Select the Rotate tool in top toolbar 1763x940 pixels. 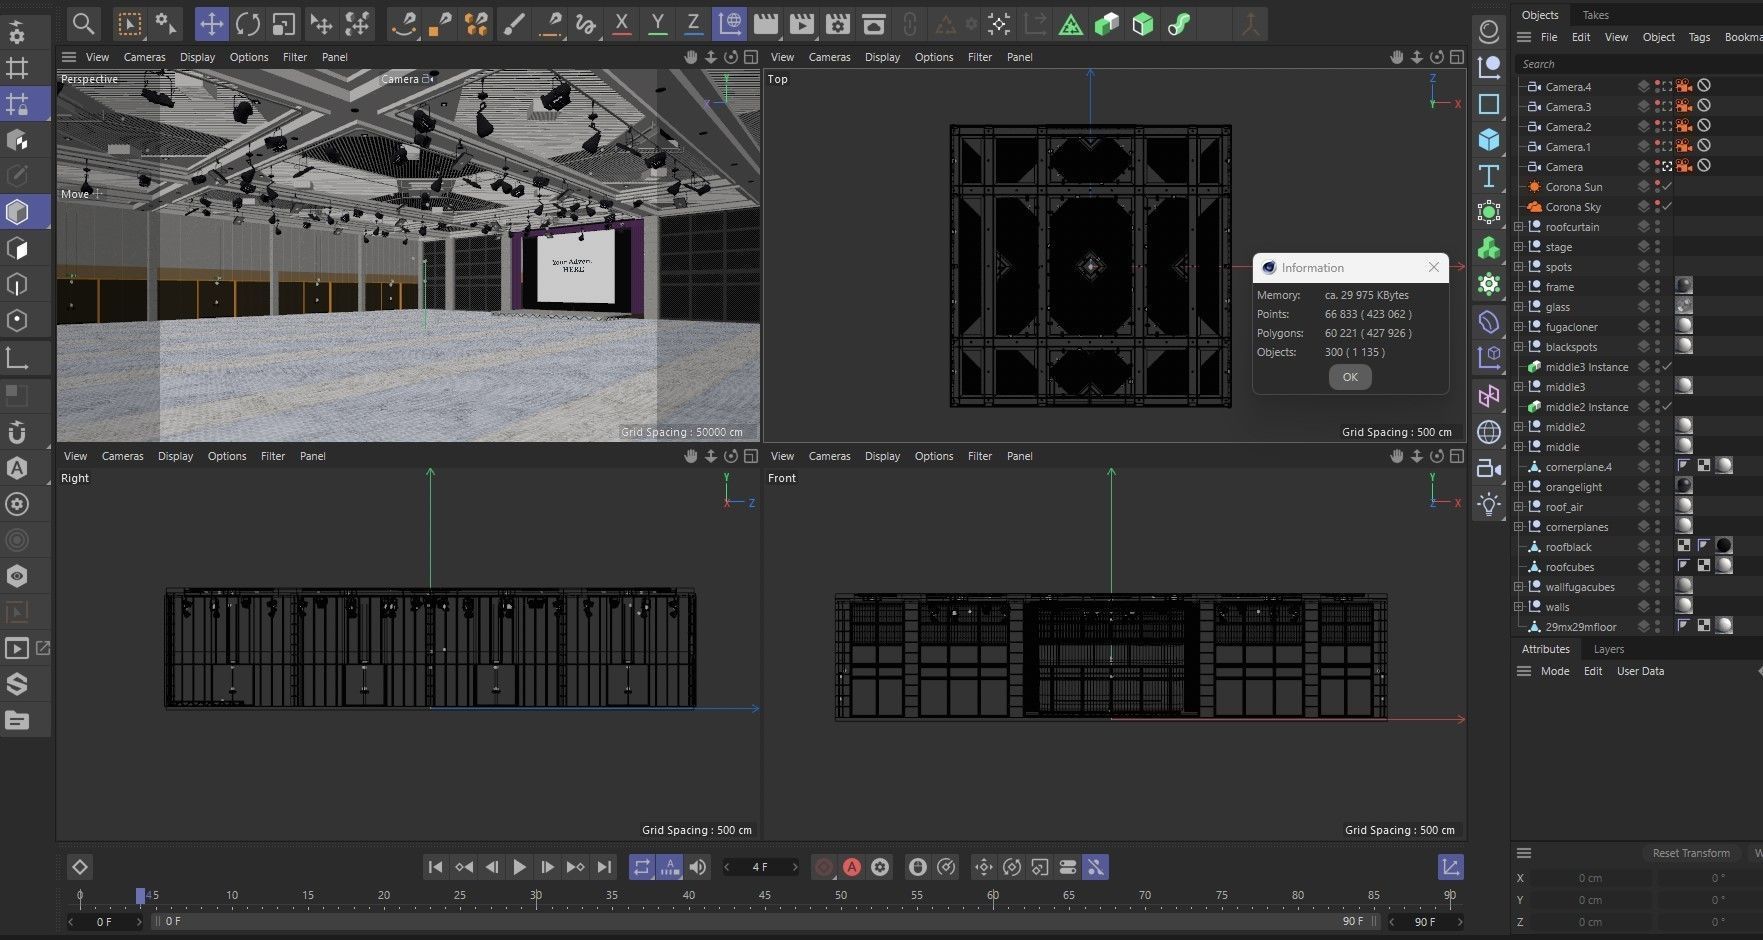248,23
